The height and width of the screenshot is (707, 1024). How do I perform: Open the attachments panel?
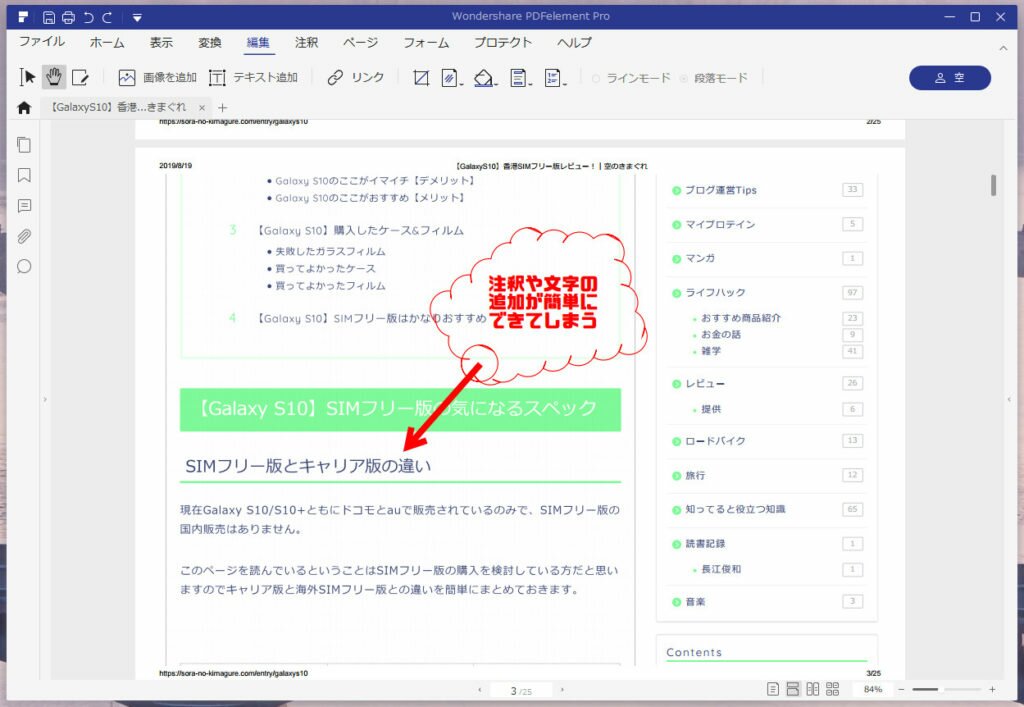coord(24,236)
